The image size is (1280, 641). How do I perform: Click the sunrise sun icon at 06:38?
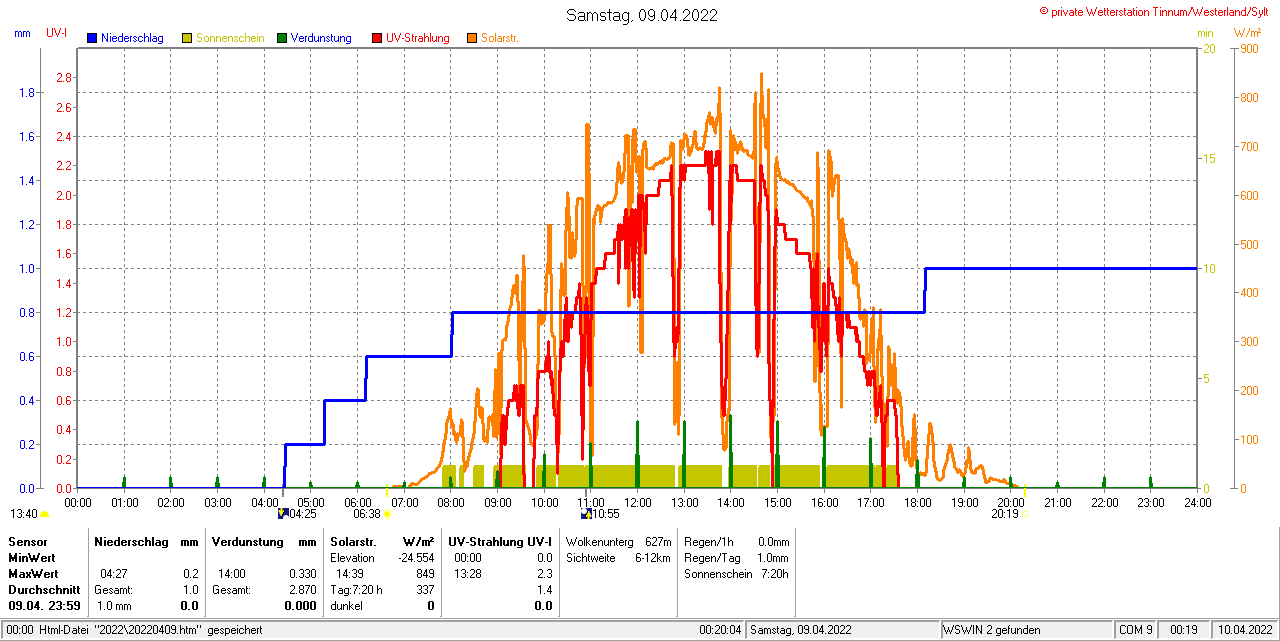point(387,514)
